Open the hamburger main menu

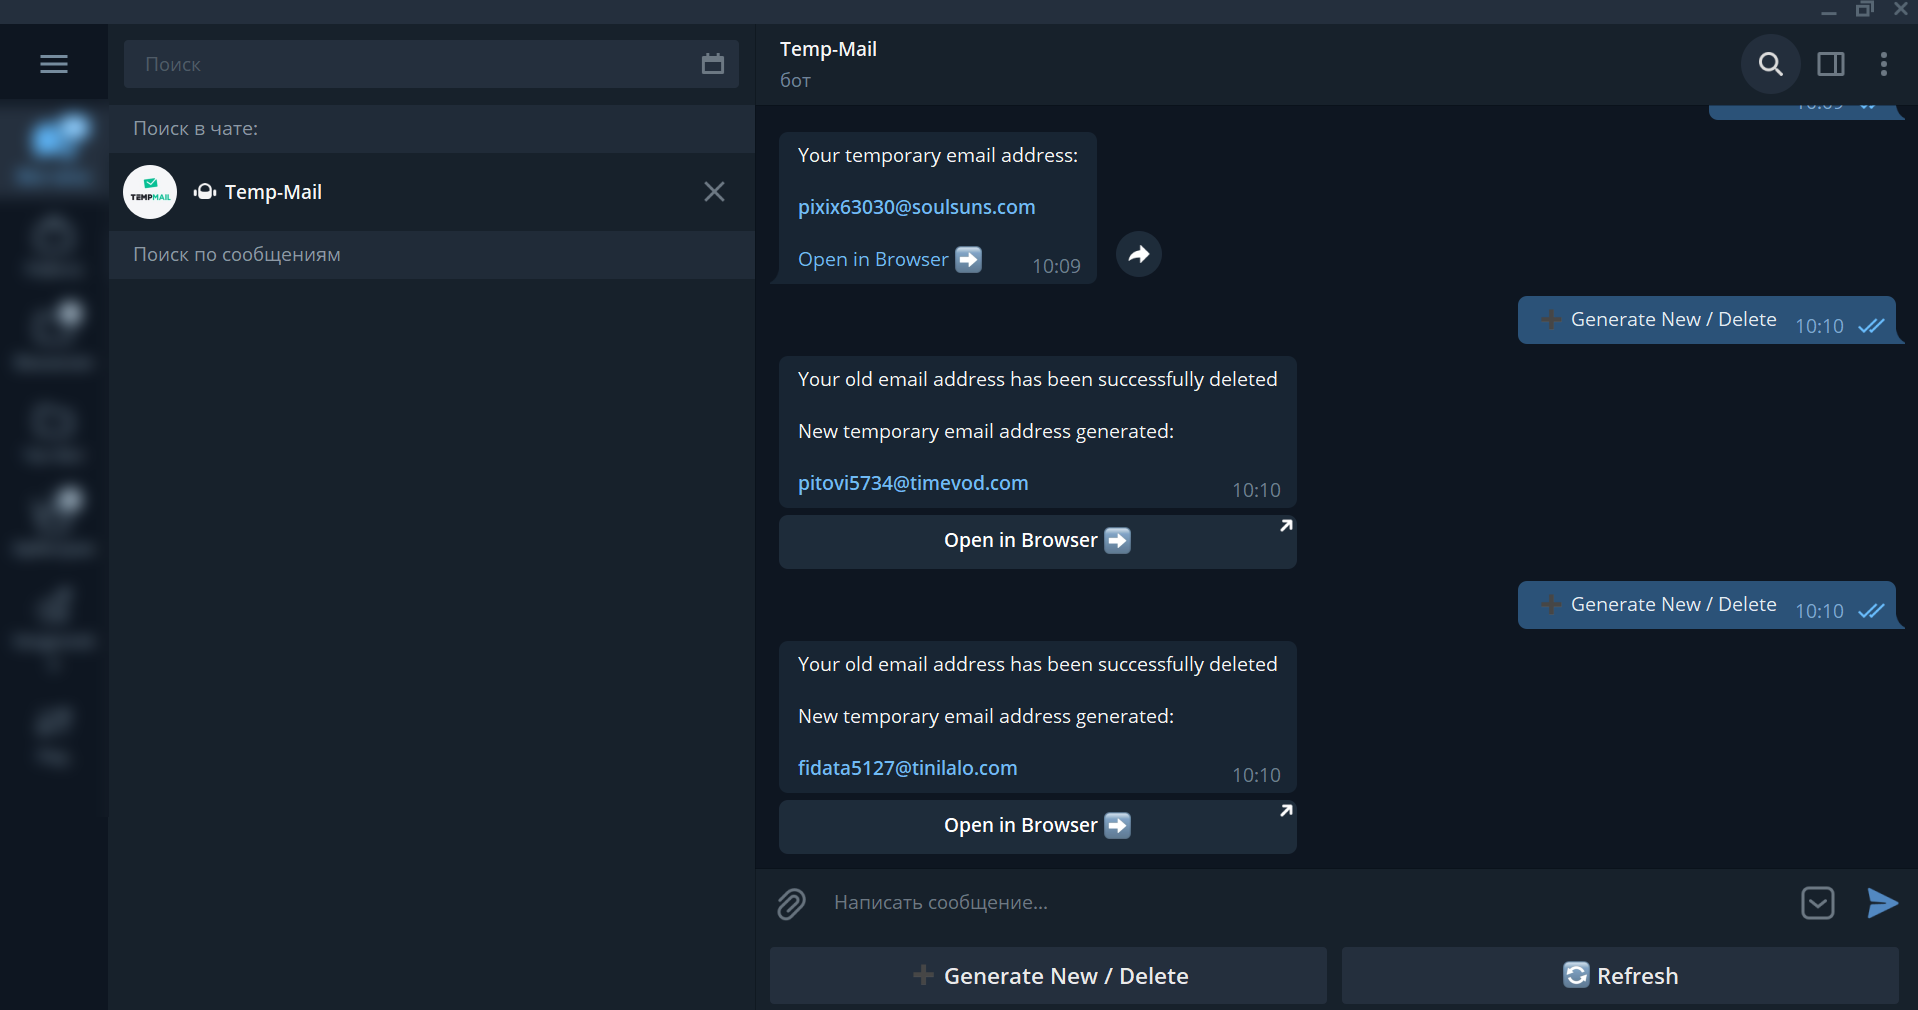(x=54, y=64)
